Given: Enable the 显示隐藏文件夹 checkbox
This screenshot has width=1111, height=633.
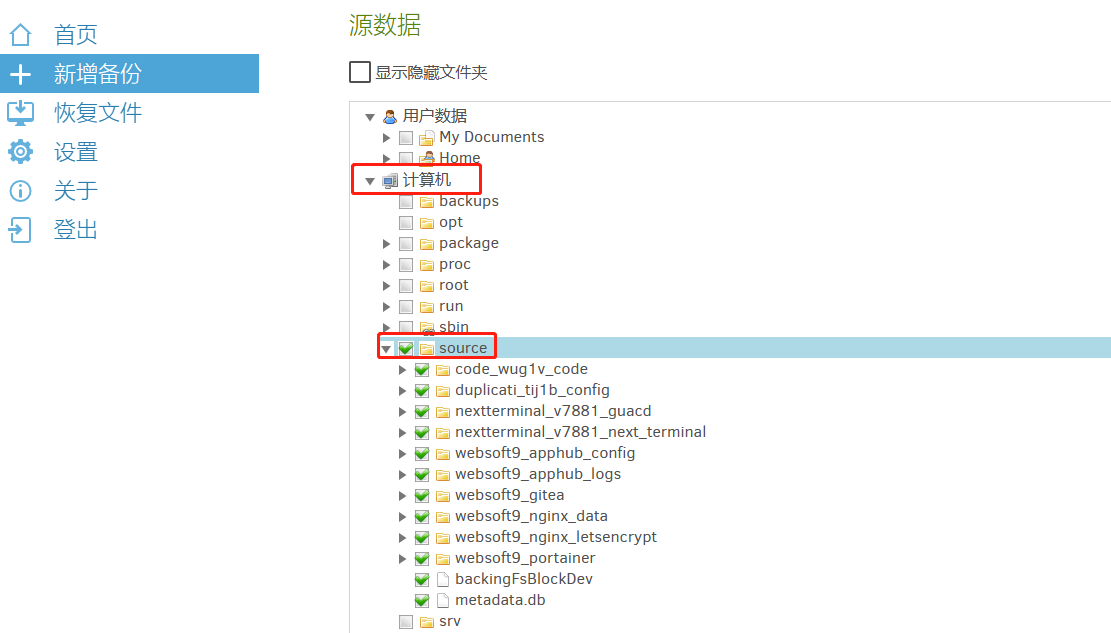Looking at the screenshot, I should [x=360, y=72].
